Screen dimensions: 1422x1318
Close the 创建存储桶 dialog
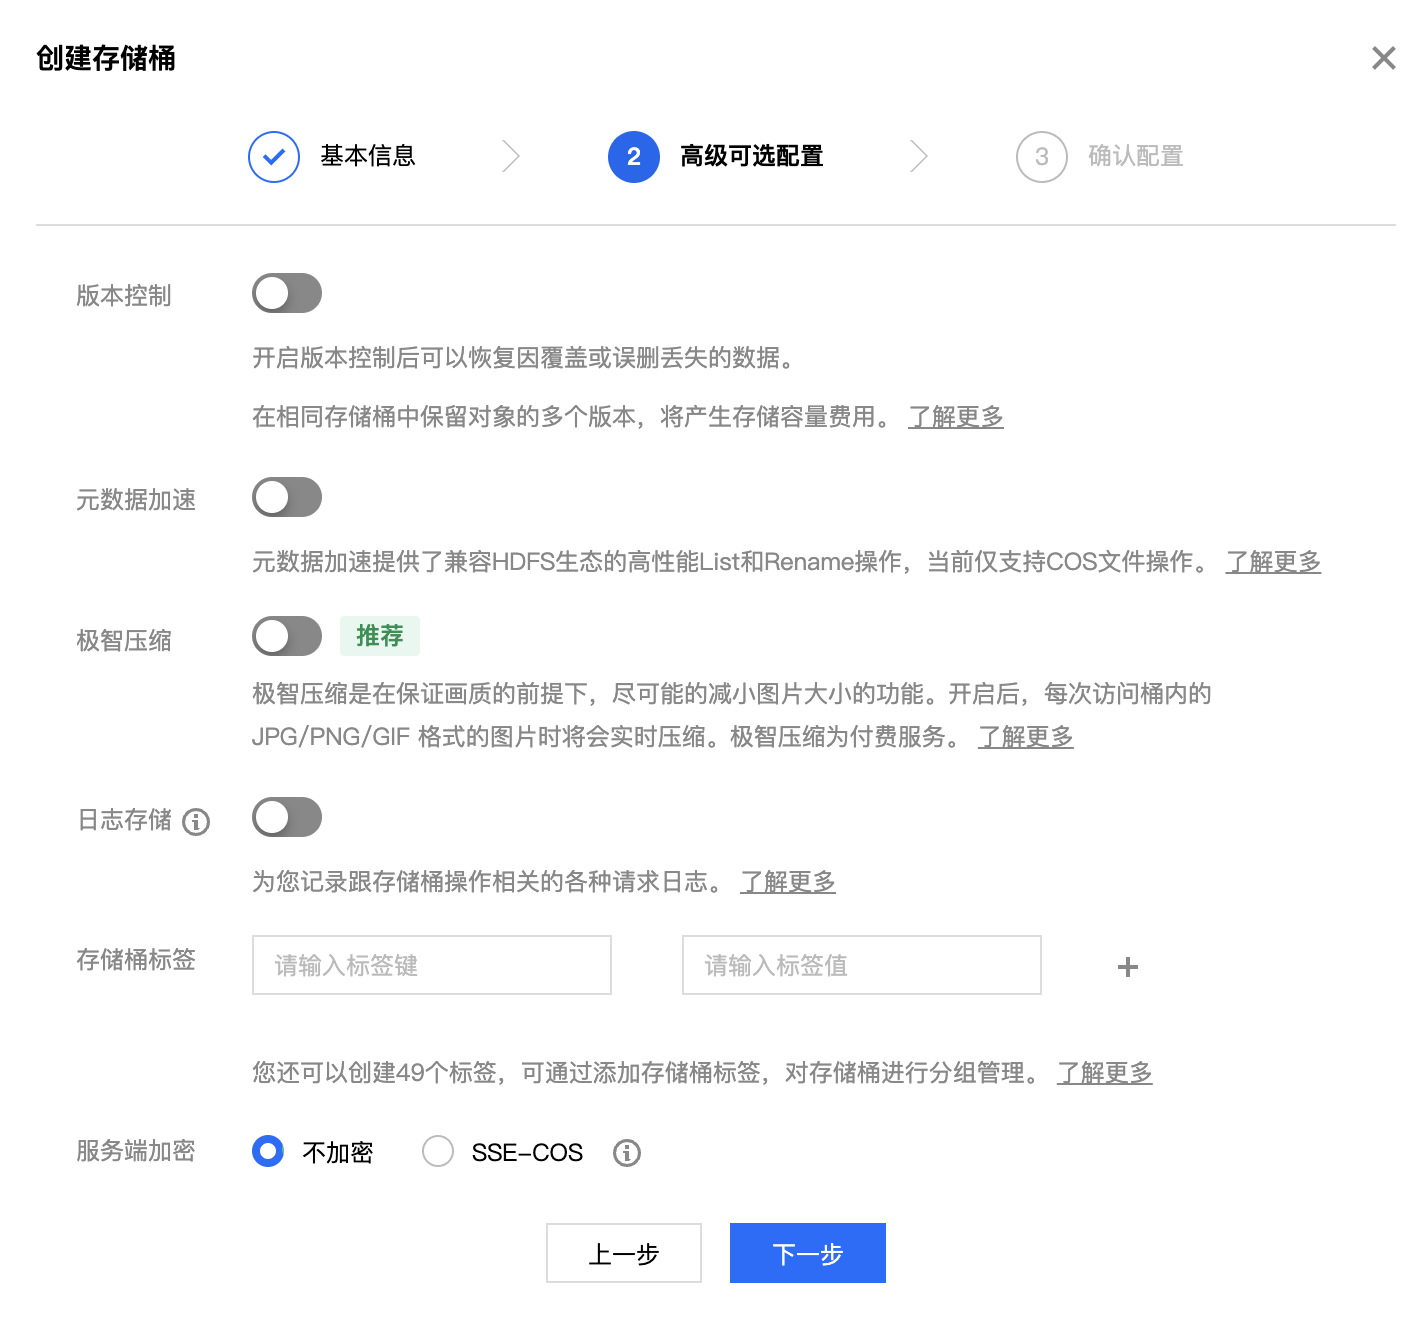[x=1383, y=58]
